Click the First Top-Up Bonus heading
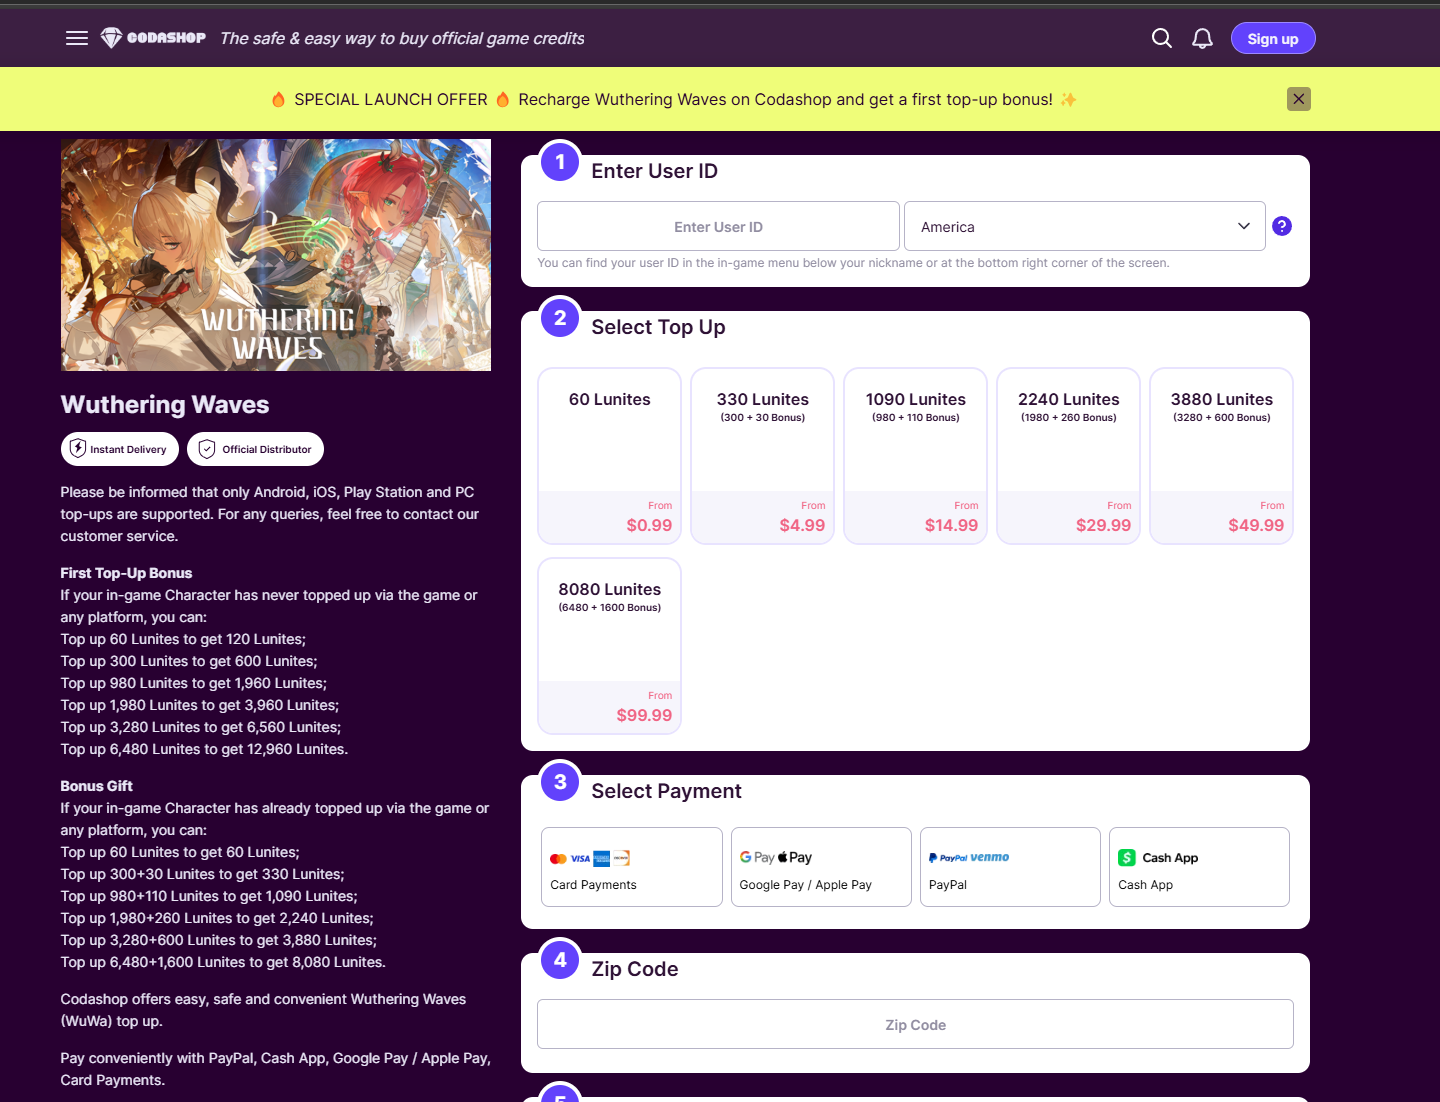This screenshot has width=1440, height=1102. point(126,573)
